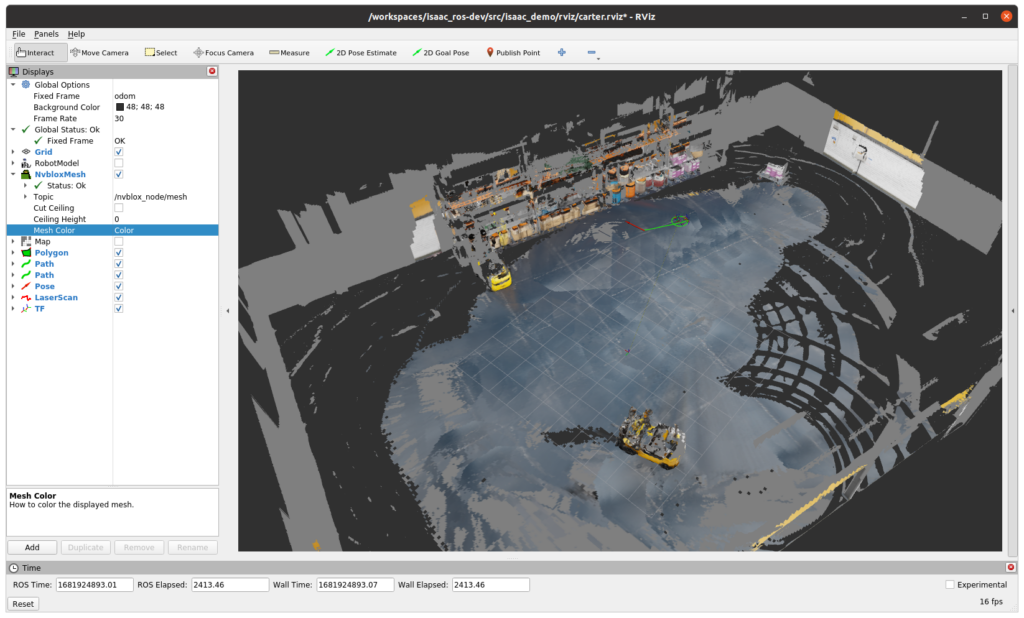Screen dimensions: 1024x618
Task: Click the Add display button
Action: tap(32, 547)
